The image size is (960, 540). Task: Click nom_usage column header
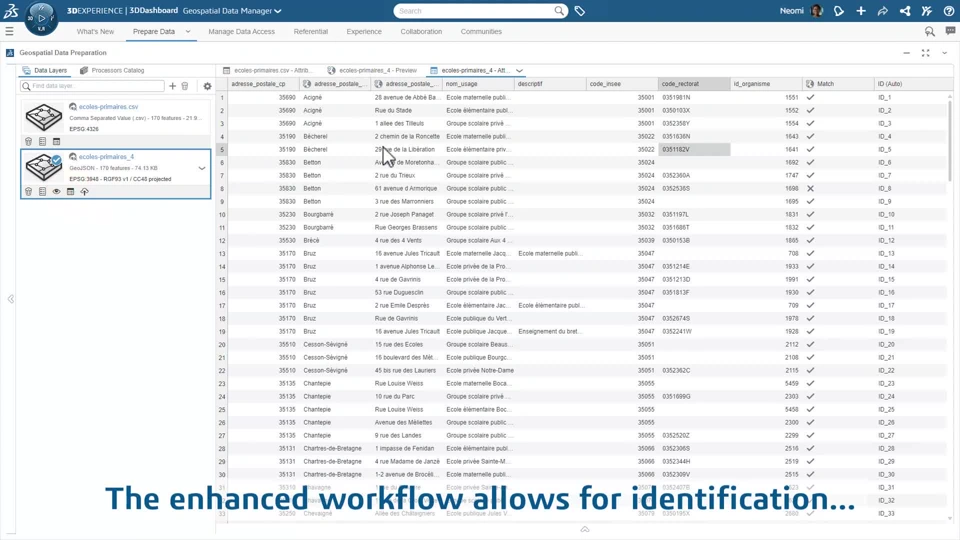[x=478, y=84]
